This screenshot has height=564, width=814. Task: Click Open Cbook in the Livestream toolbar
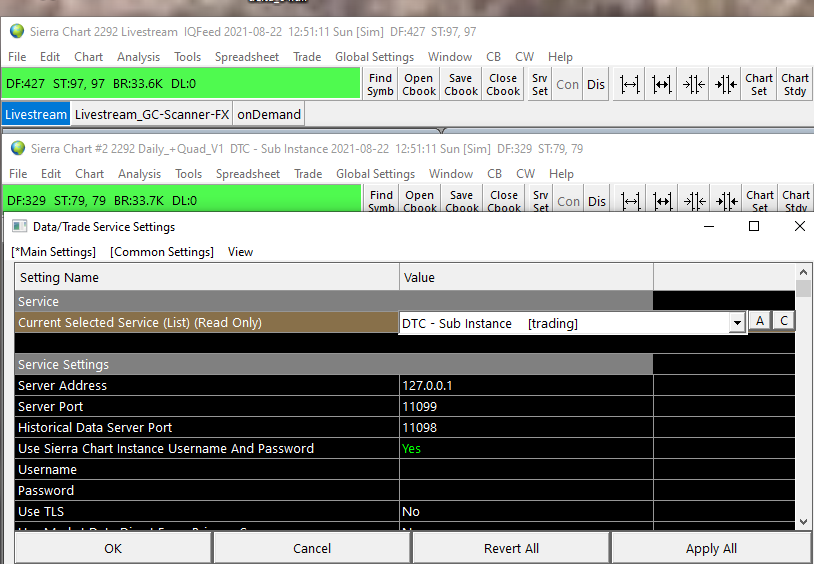[419, 84]
